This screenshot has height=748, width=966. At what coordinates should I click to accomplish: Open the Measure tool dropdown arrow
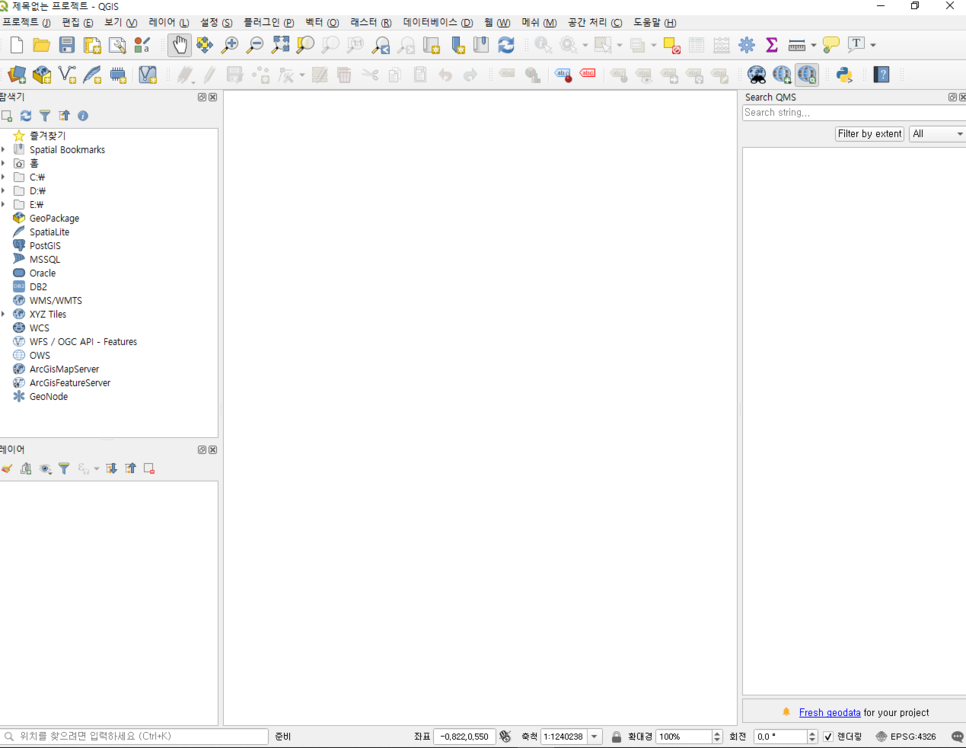pyautogui.click(x=813, y=45)
